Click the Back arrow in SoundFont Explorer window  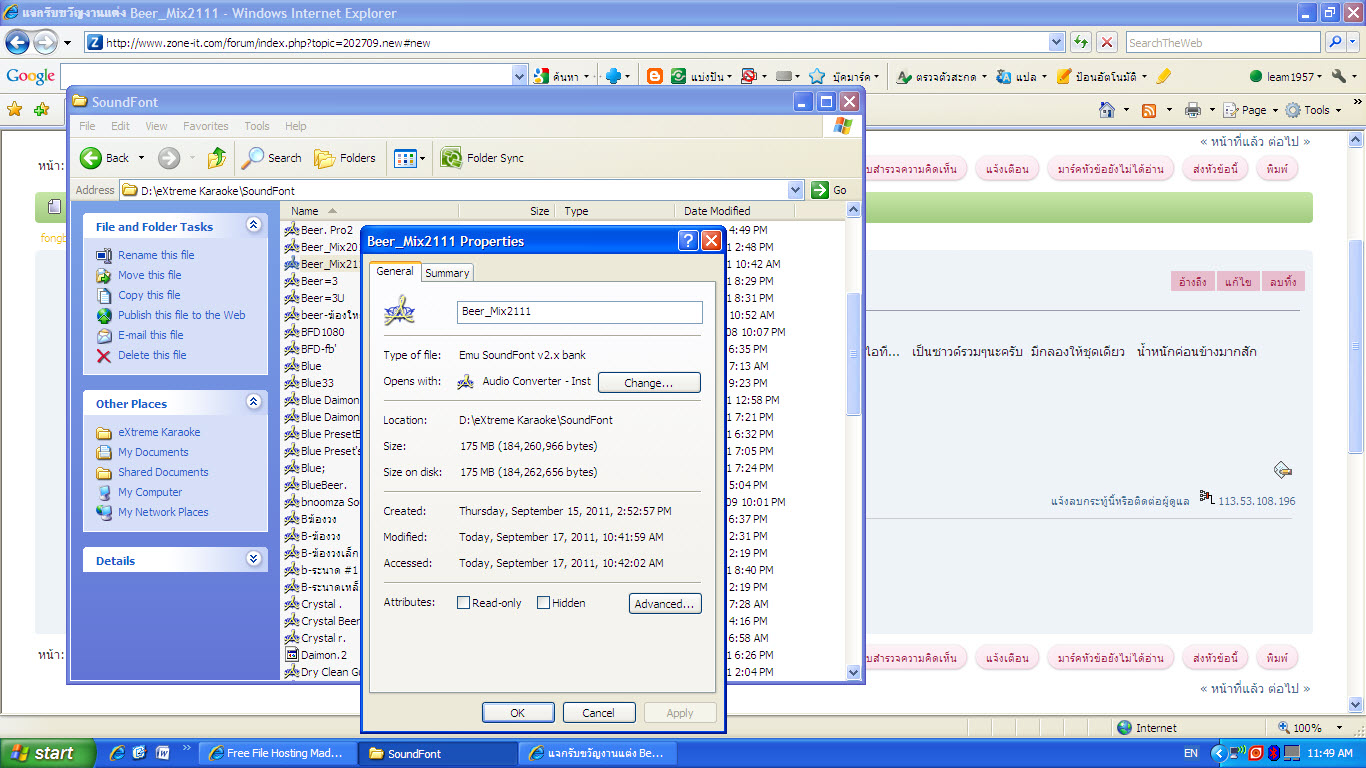pos(91,158)
